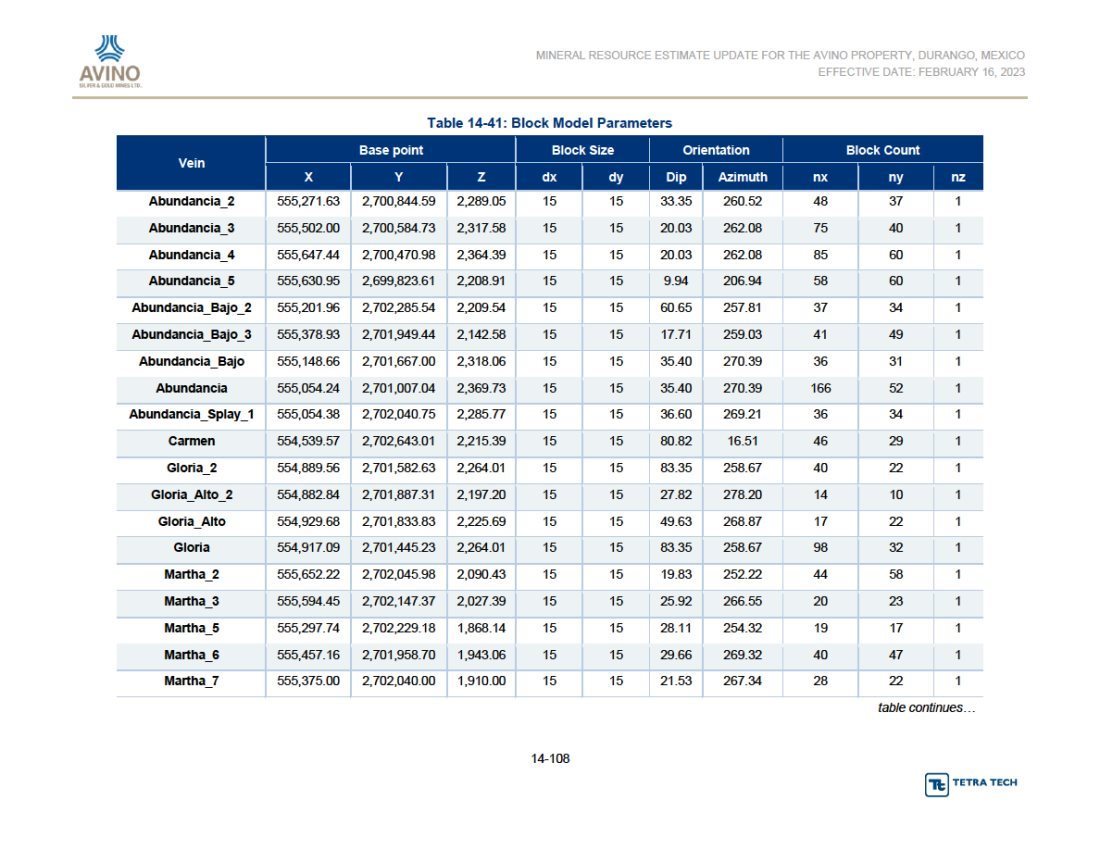The image size is (1100, 850).
Task: Select the Orientation header cell
Action: tap(716, 150)
